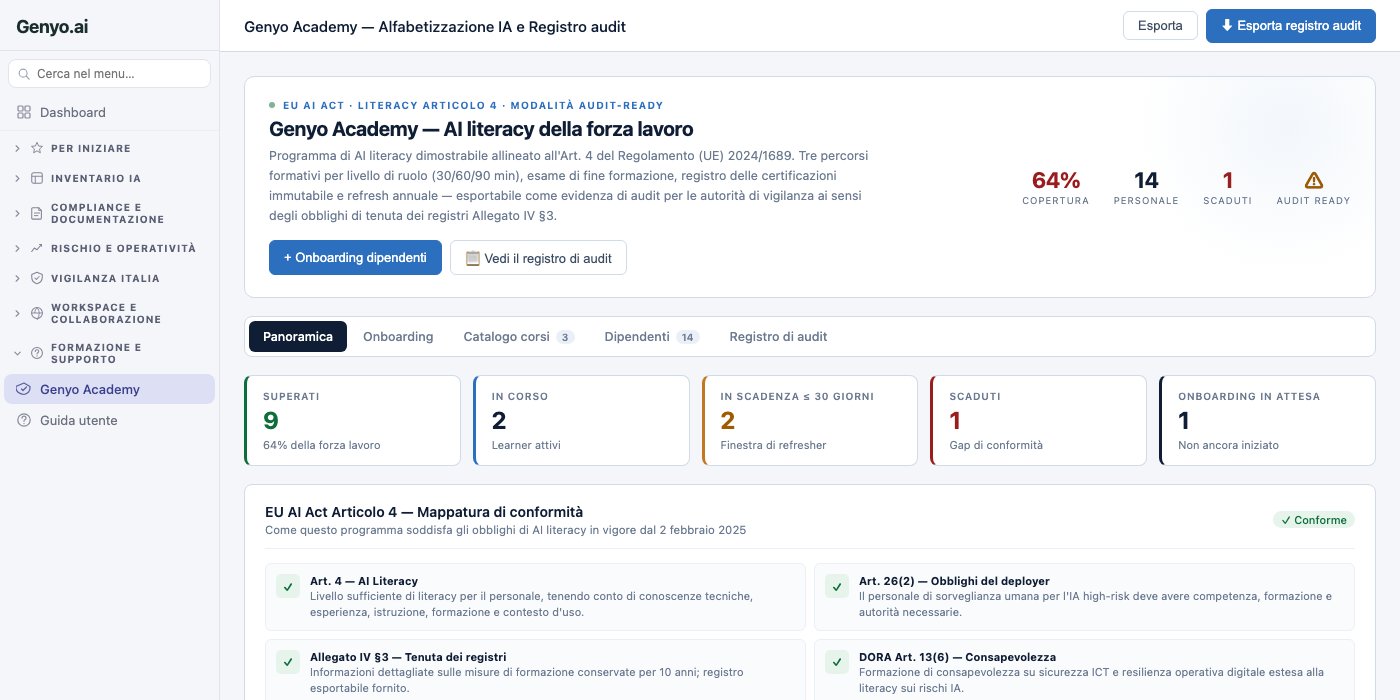The image size is (1400, 700).
Task: Click the star icon beside Per iniziare
Action: pos(37,148)
